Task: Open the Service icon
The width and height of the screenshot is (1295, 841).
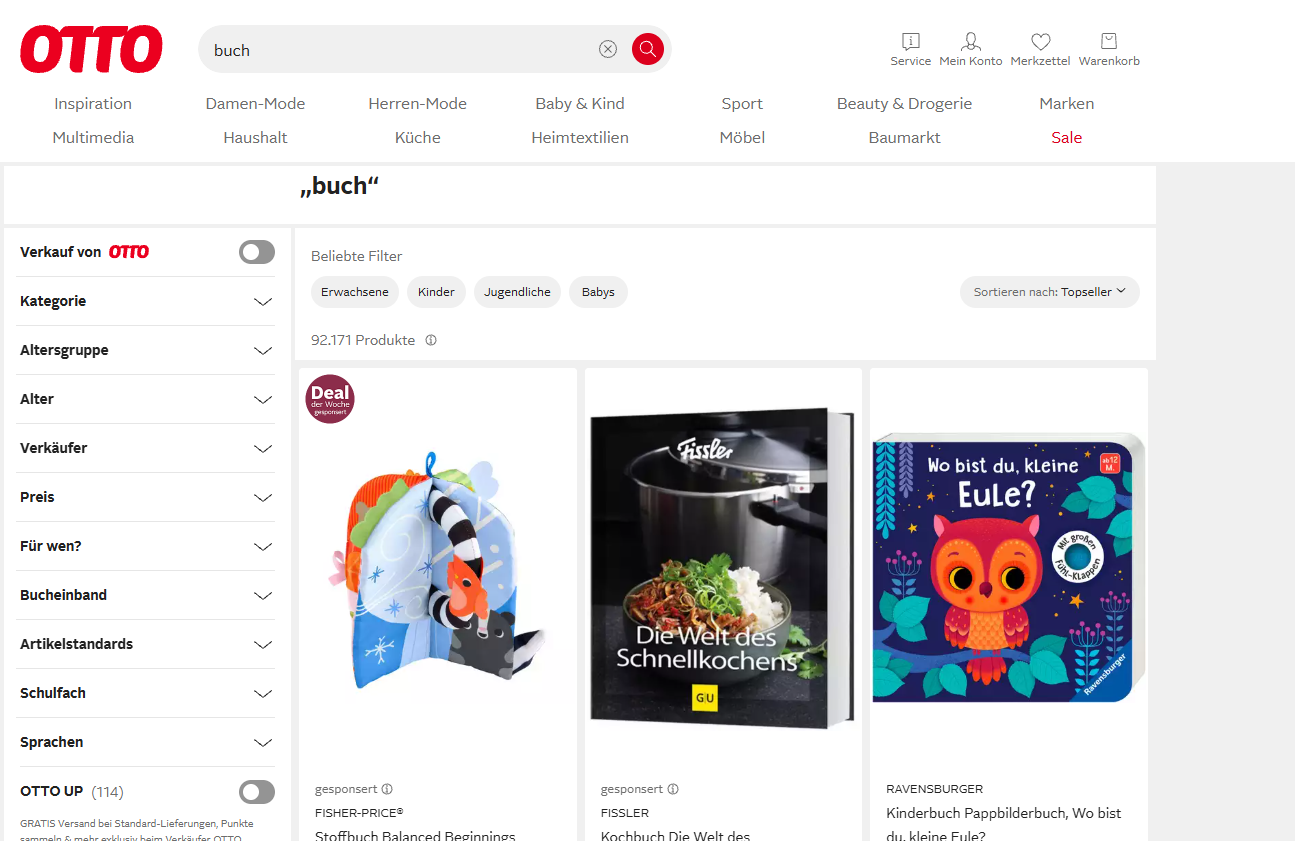Action: [x=910, y=49]
